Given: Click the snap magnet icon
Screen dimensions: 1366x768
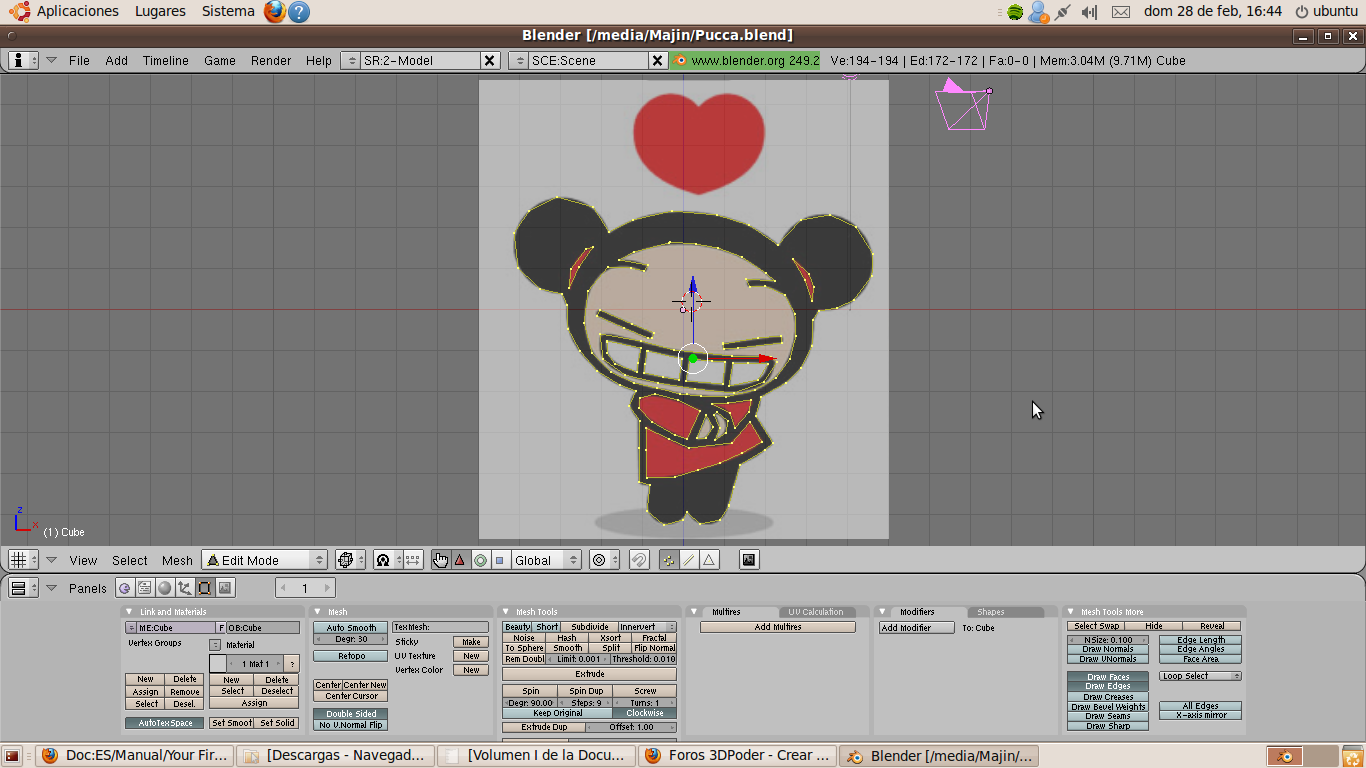Looking at the screenshot, I should [x=640, y=560].
